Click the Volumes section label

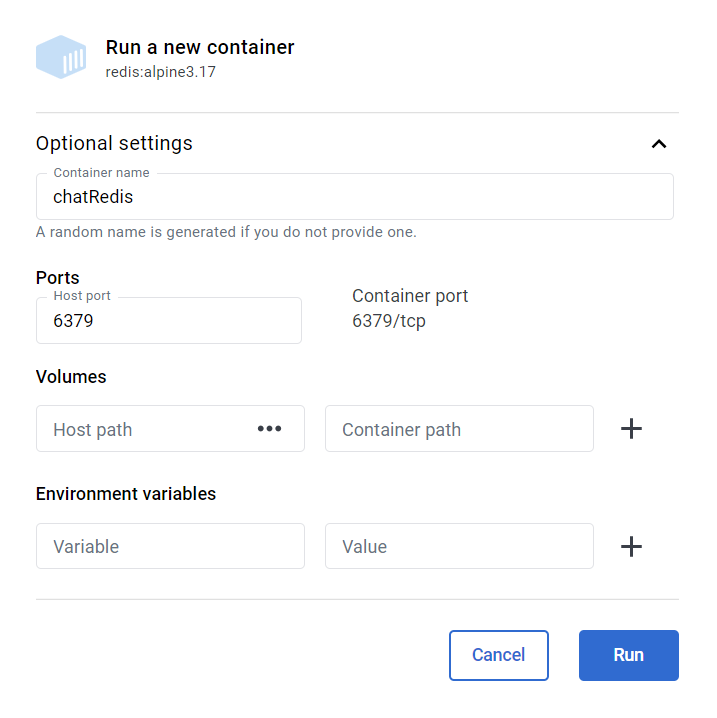(71, 377)
